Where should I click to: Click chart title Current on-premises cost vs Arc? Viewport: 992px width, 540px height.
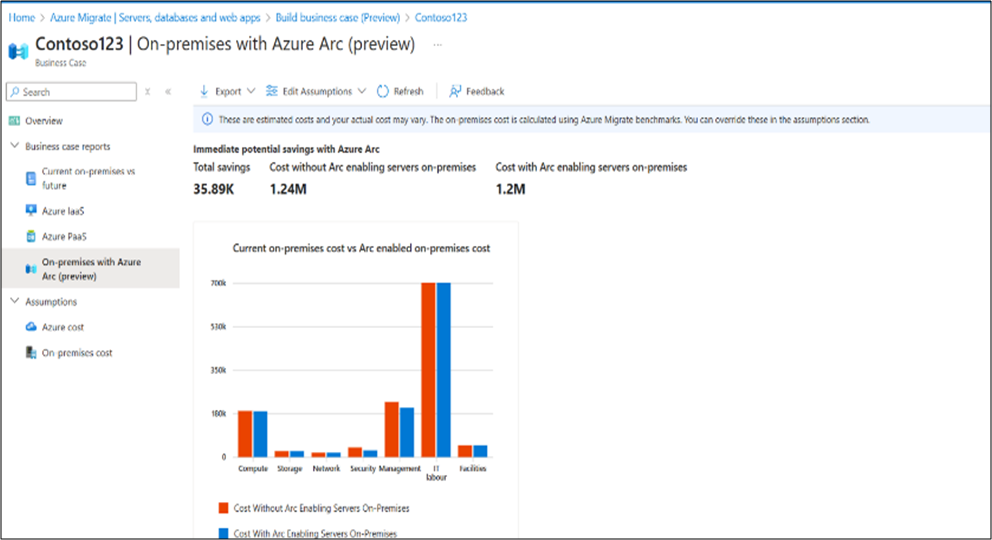[x=361, y=249]
